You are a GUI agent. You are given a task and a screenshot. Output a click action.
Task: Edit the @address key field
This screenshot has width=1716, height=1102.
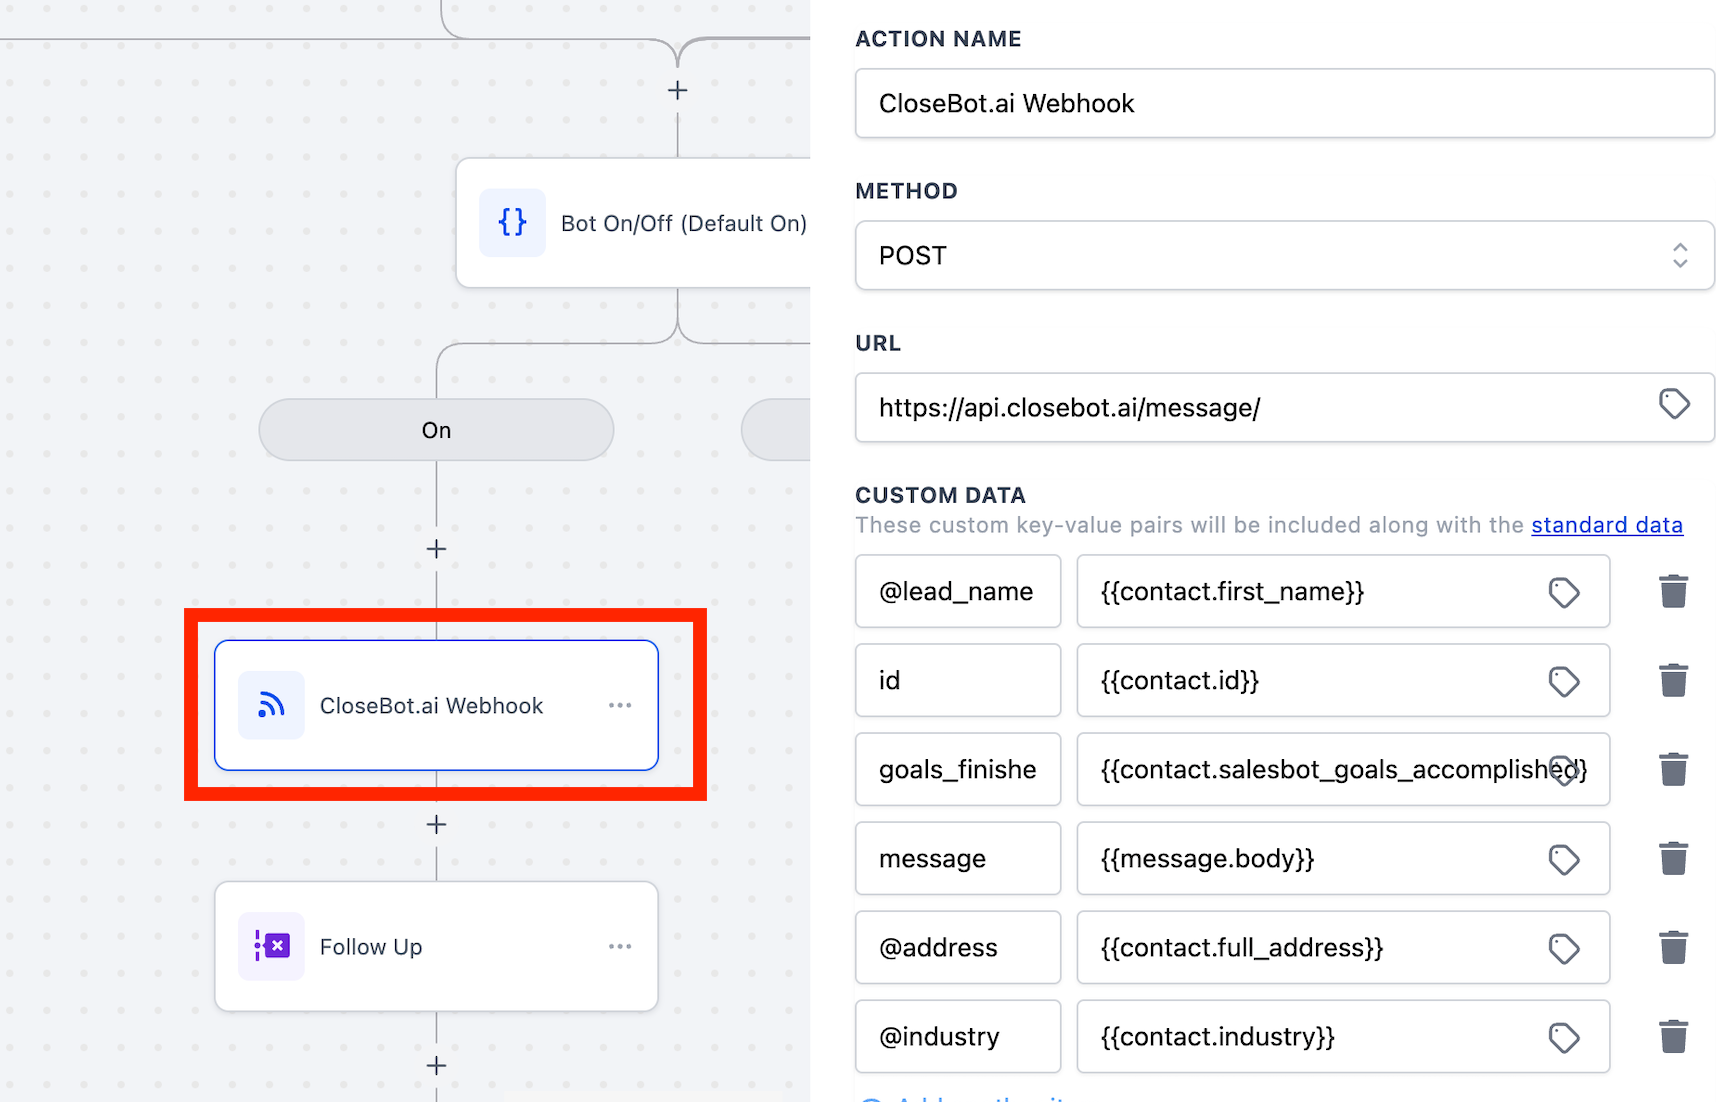pyautogui.click(x=957, y=947)
